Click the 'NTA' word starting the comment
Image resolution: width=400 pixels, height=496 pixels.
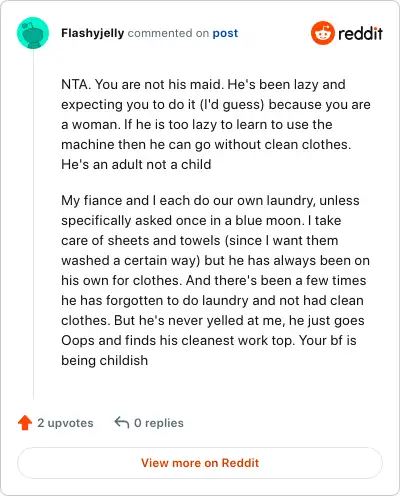74,84
